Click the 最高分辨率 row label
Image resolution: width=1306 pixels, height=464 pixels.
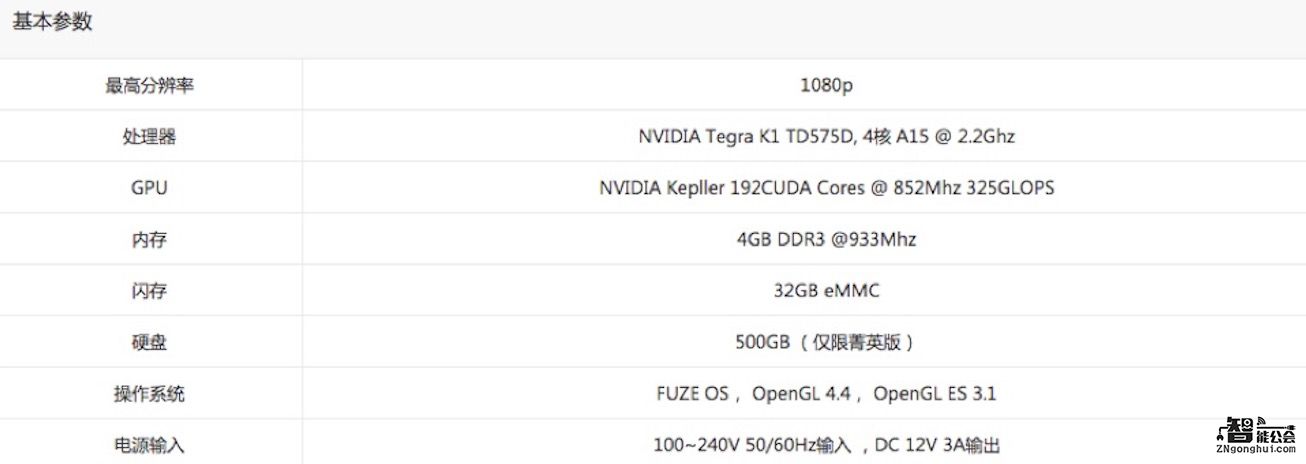pyautogui.click(x=150, y=85)
